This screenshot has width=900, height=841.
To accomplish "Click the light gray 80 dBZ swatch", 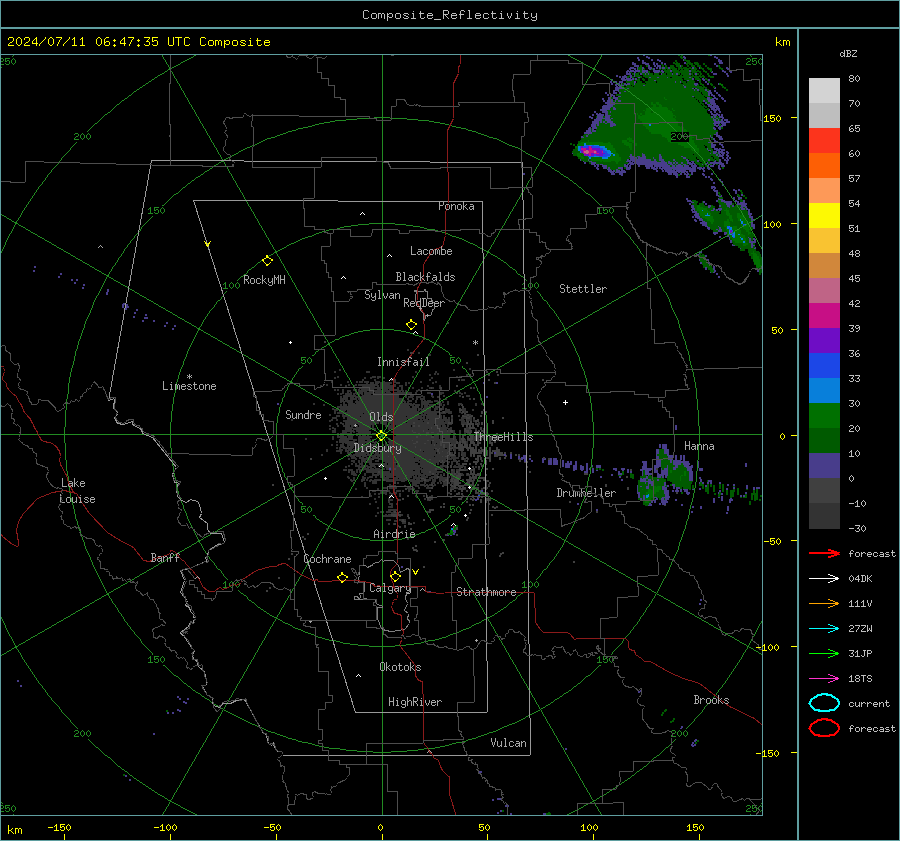I will (824, 90).
